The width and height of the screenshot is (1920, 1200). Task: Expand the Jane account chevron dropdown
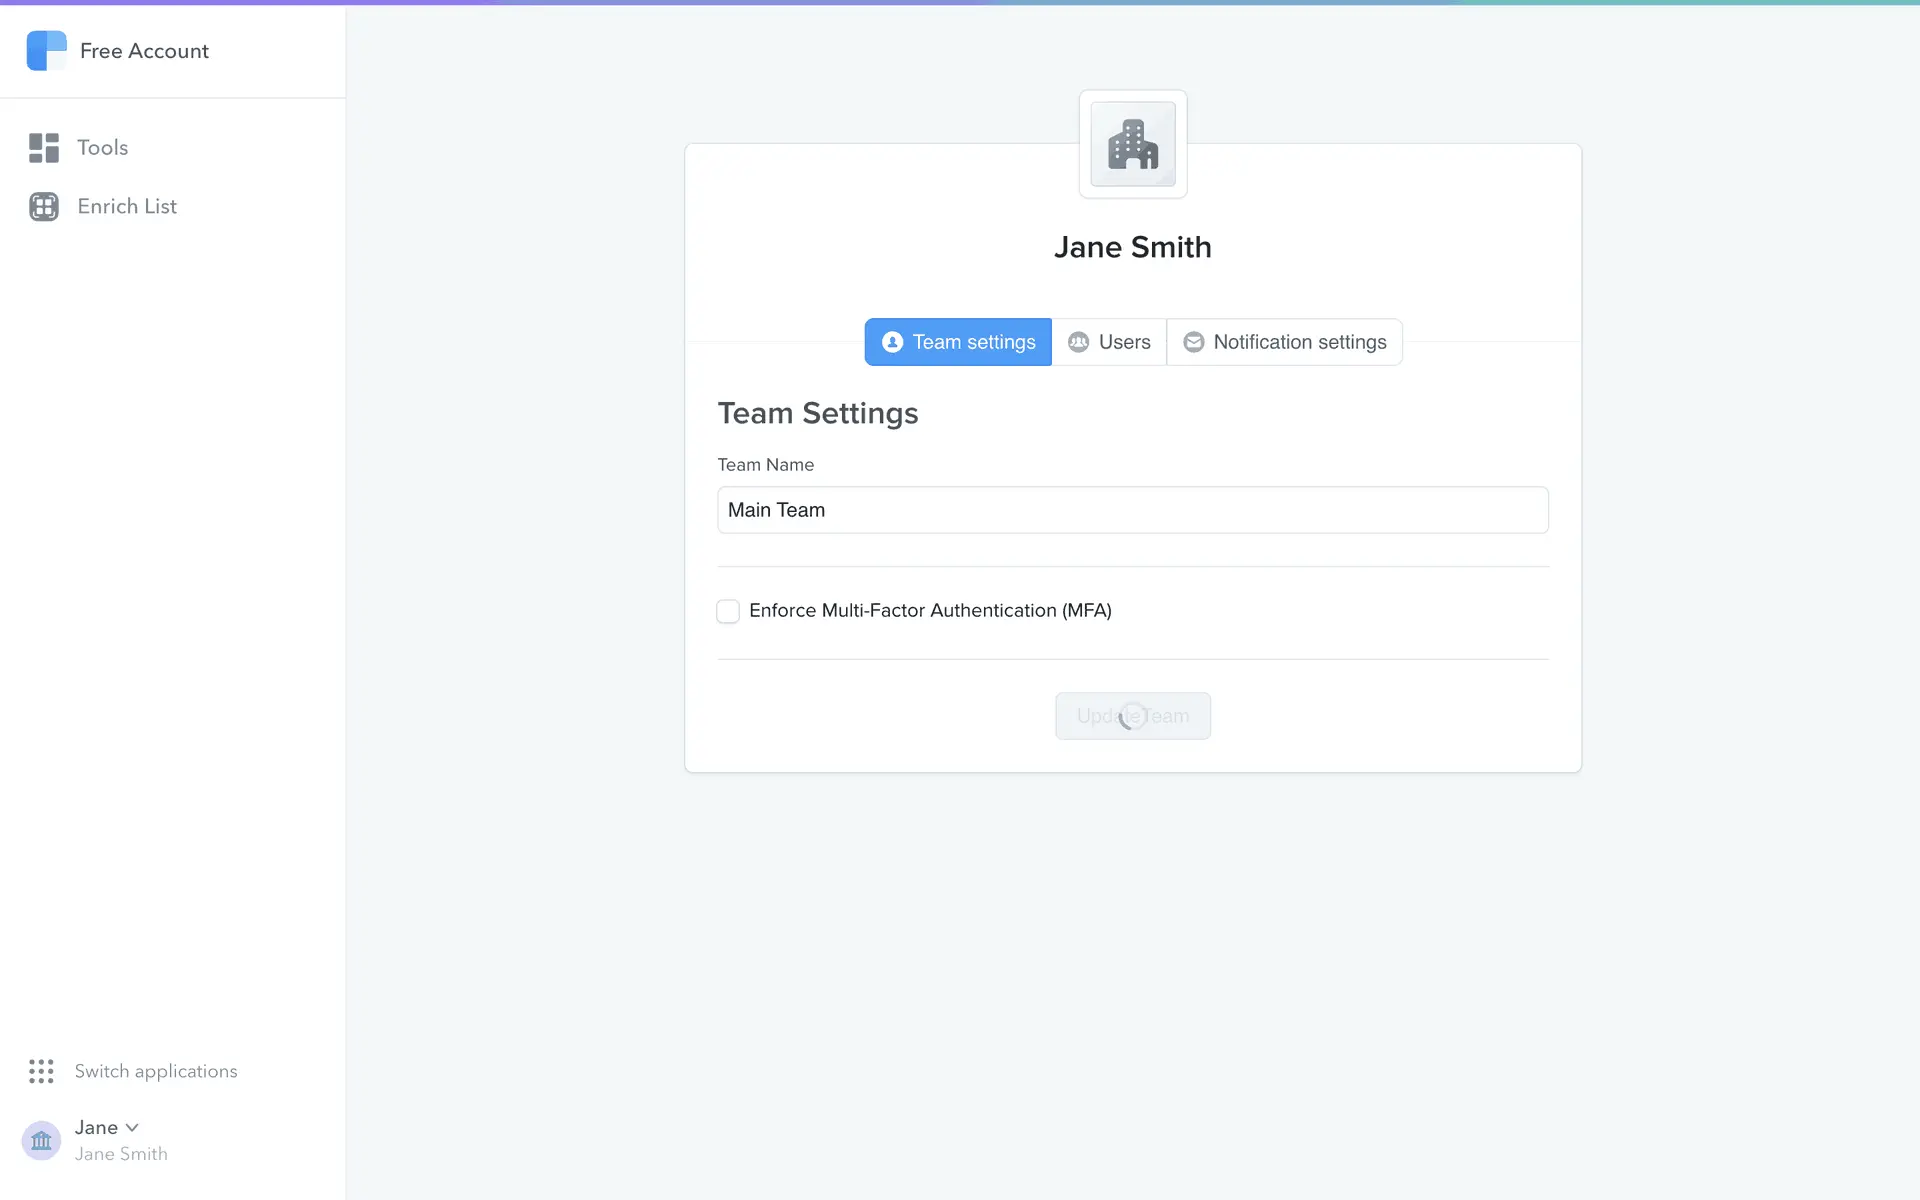(132, 1127)
